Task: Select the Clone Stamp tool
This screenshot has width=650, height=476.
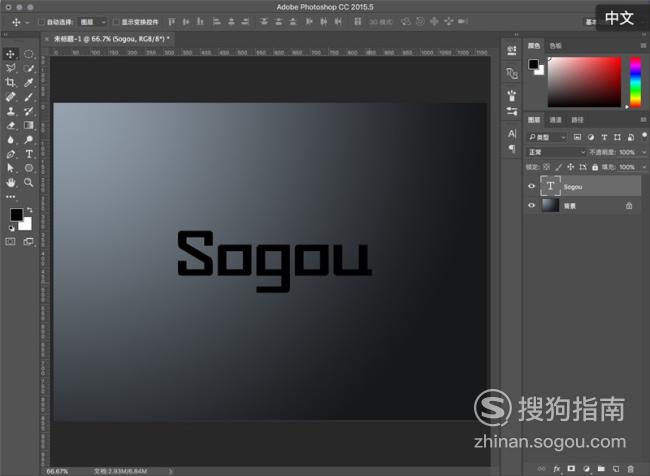Action: (10, 111)
